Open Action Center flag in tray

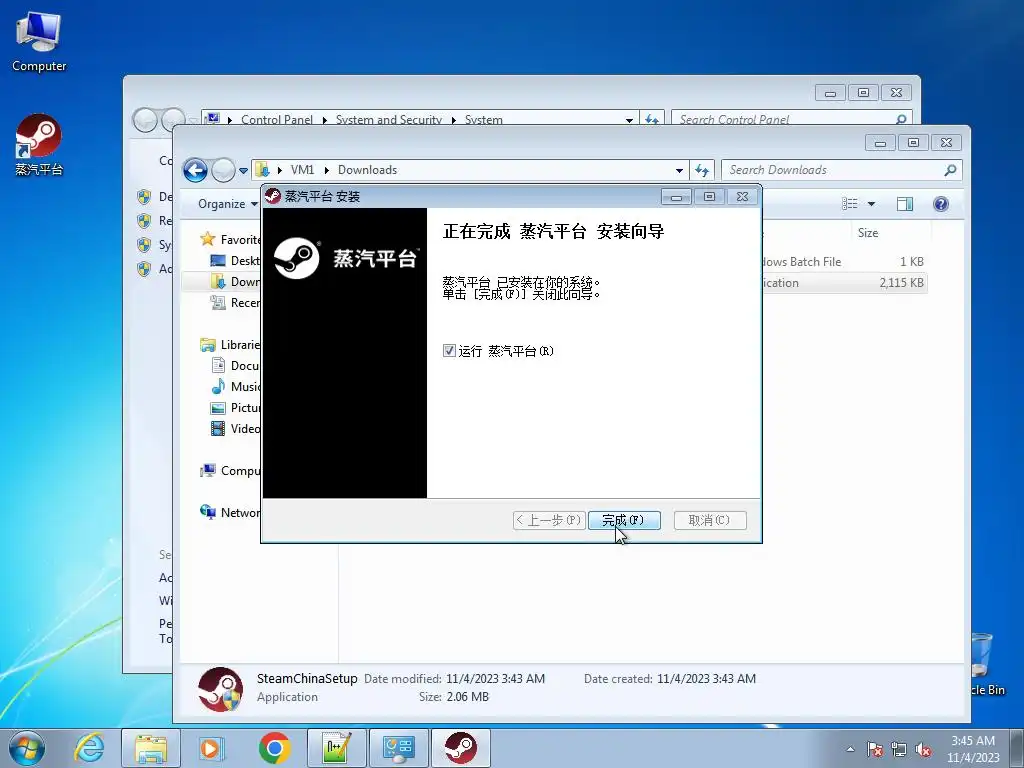tap(875, 749)
